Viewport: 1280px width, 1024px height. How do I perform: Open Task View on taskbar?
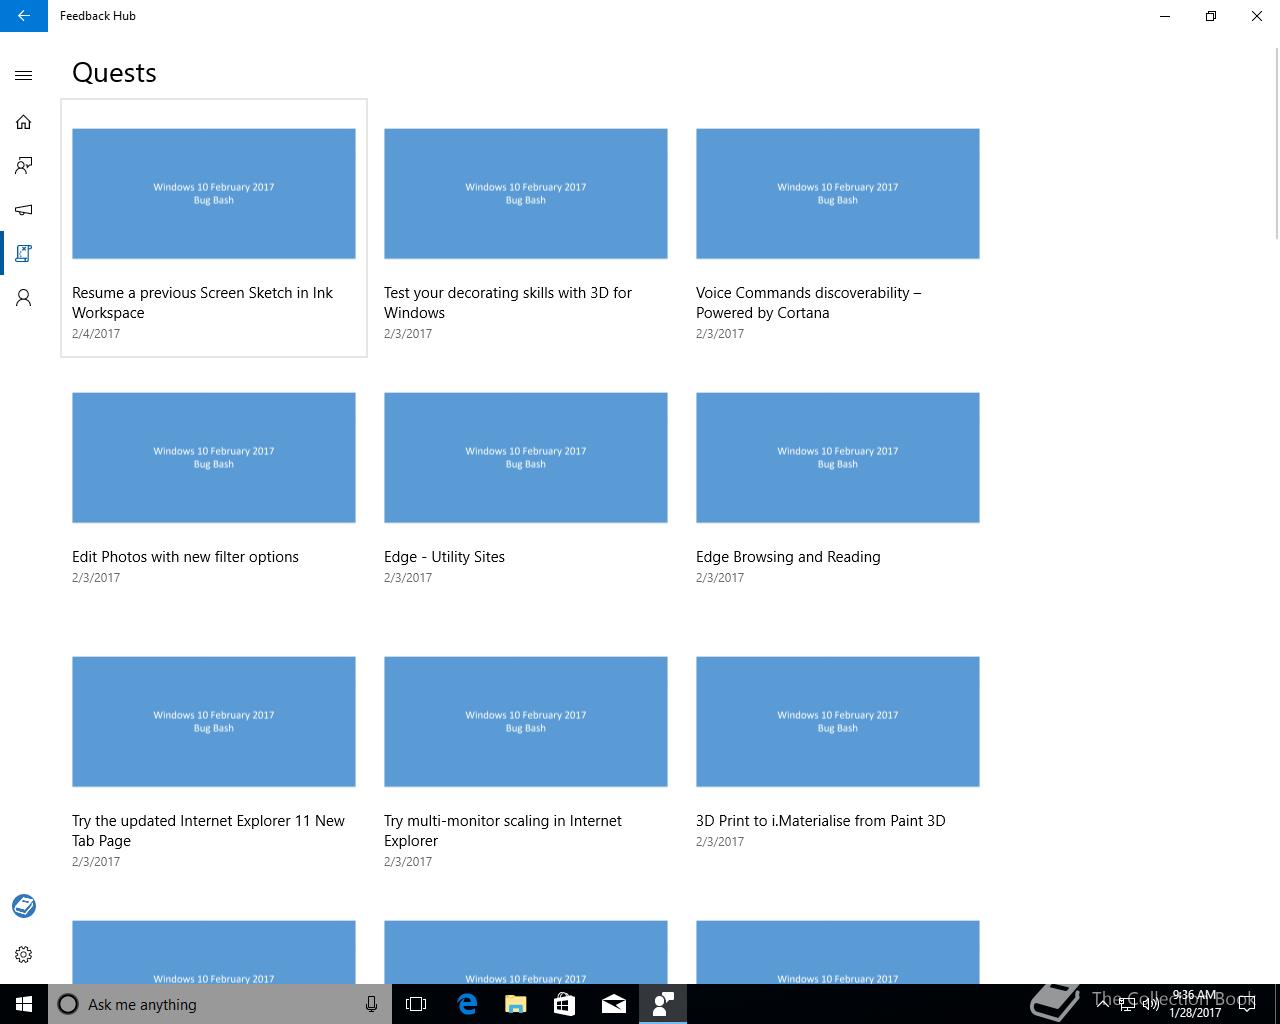tap(416, 1004)
